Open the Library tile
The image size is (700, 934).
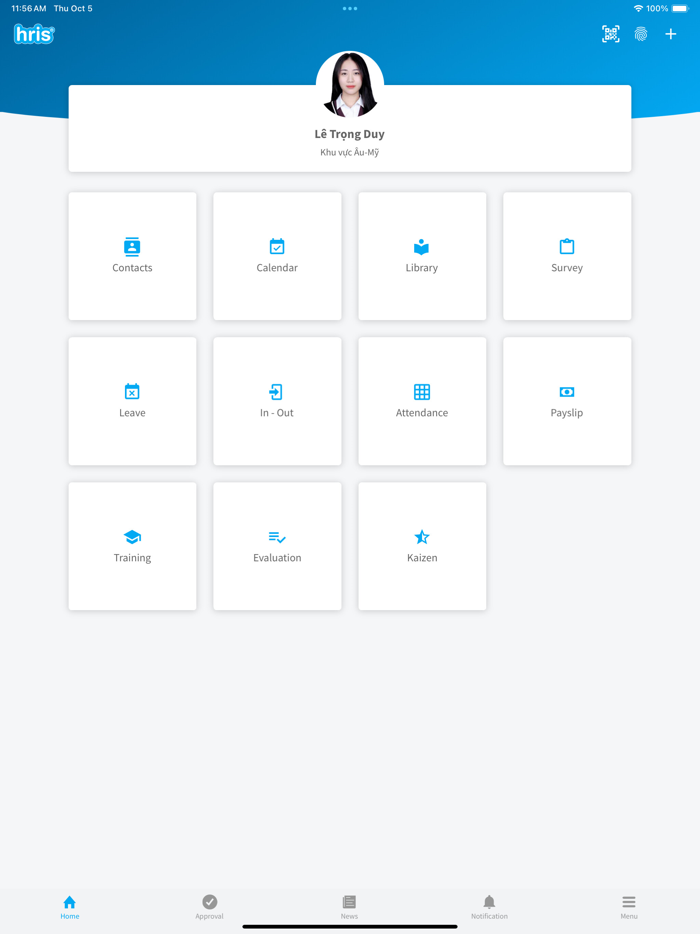(422, 256)
